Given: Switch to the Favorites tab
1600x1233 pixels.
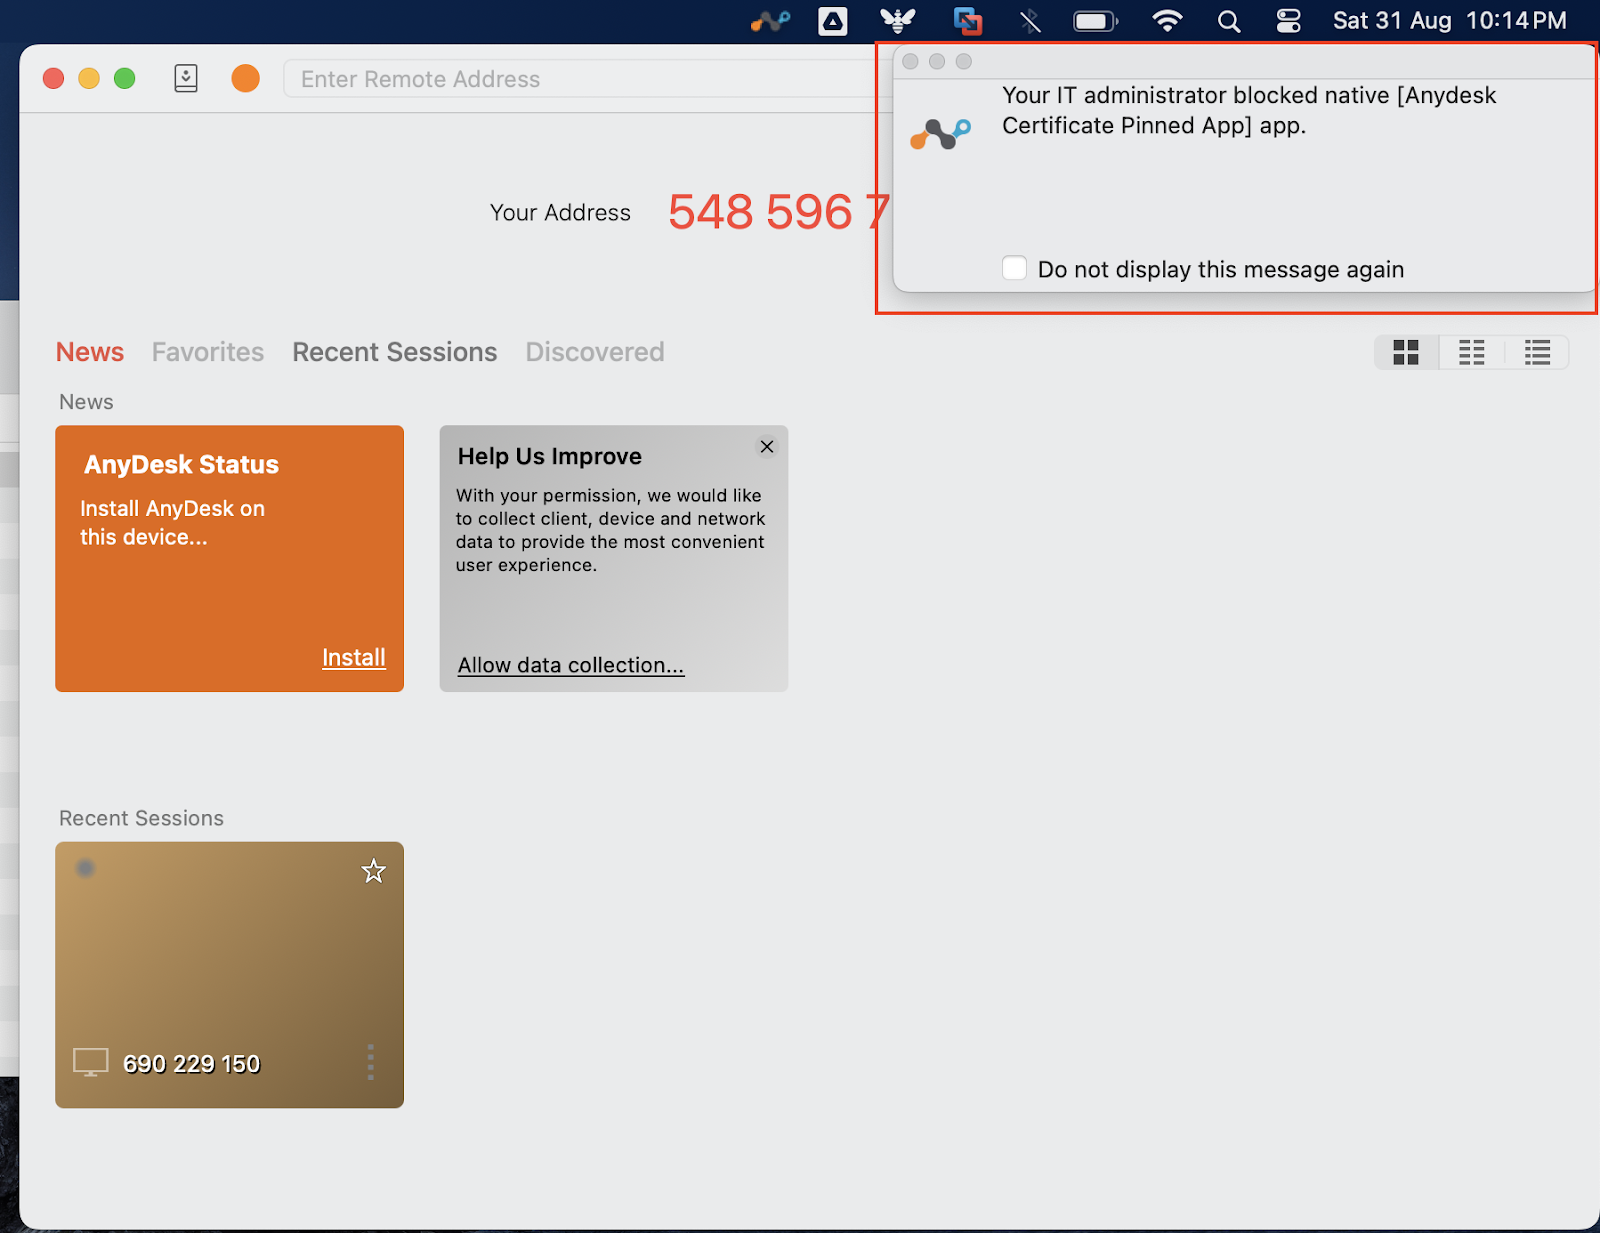Looking at the screenshot, I should coord(208,352).
